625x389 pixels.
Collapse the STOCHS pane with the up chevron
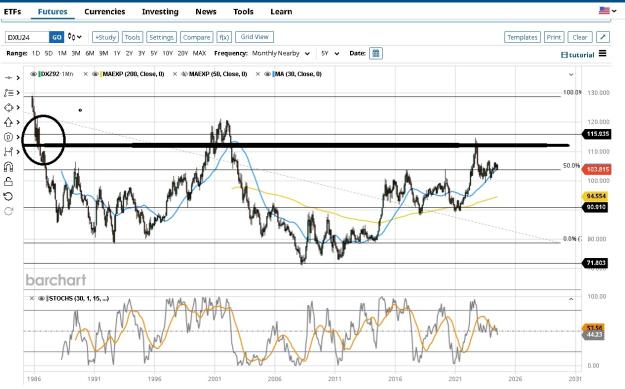click(571, 299)
